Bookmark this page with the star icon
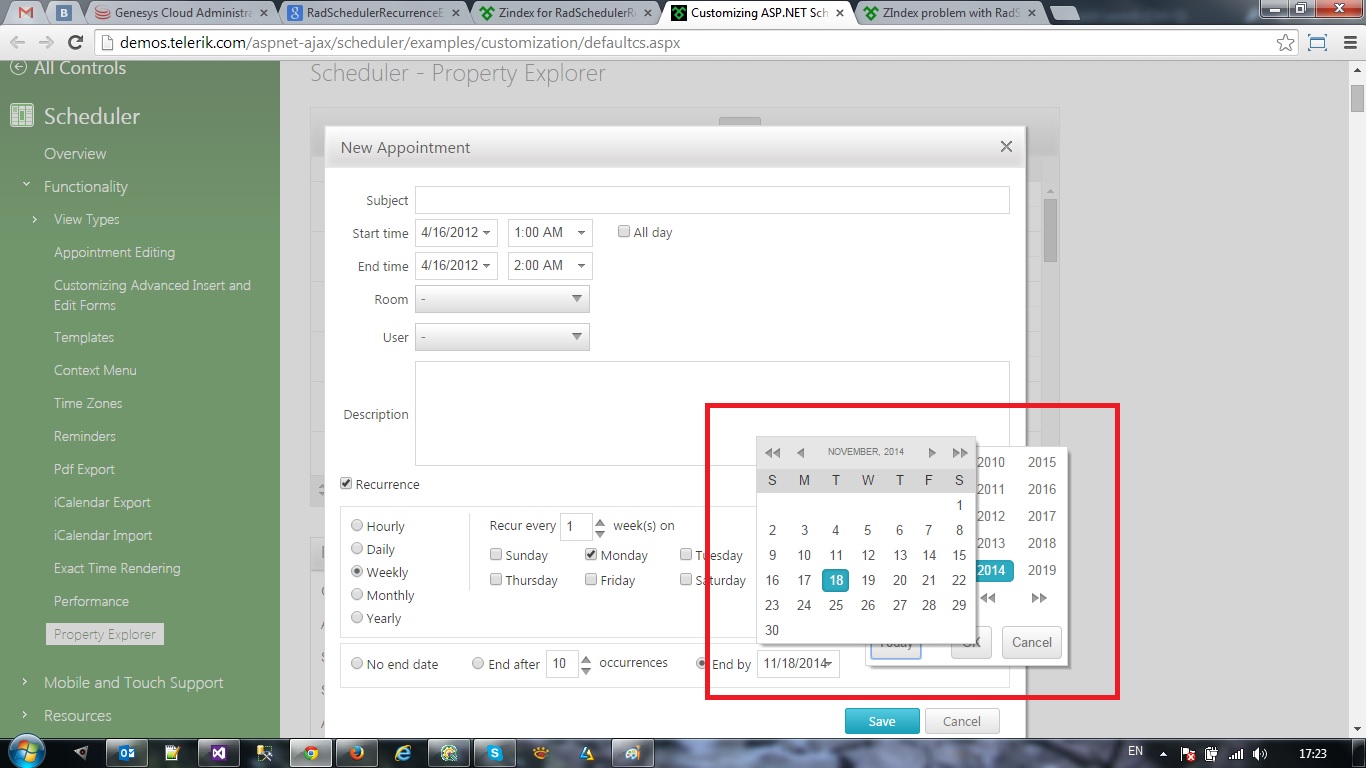The height and width of the screenshot is (768, 1366). pos(1286,43)
